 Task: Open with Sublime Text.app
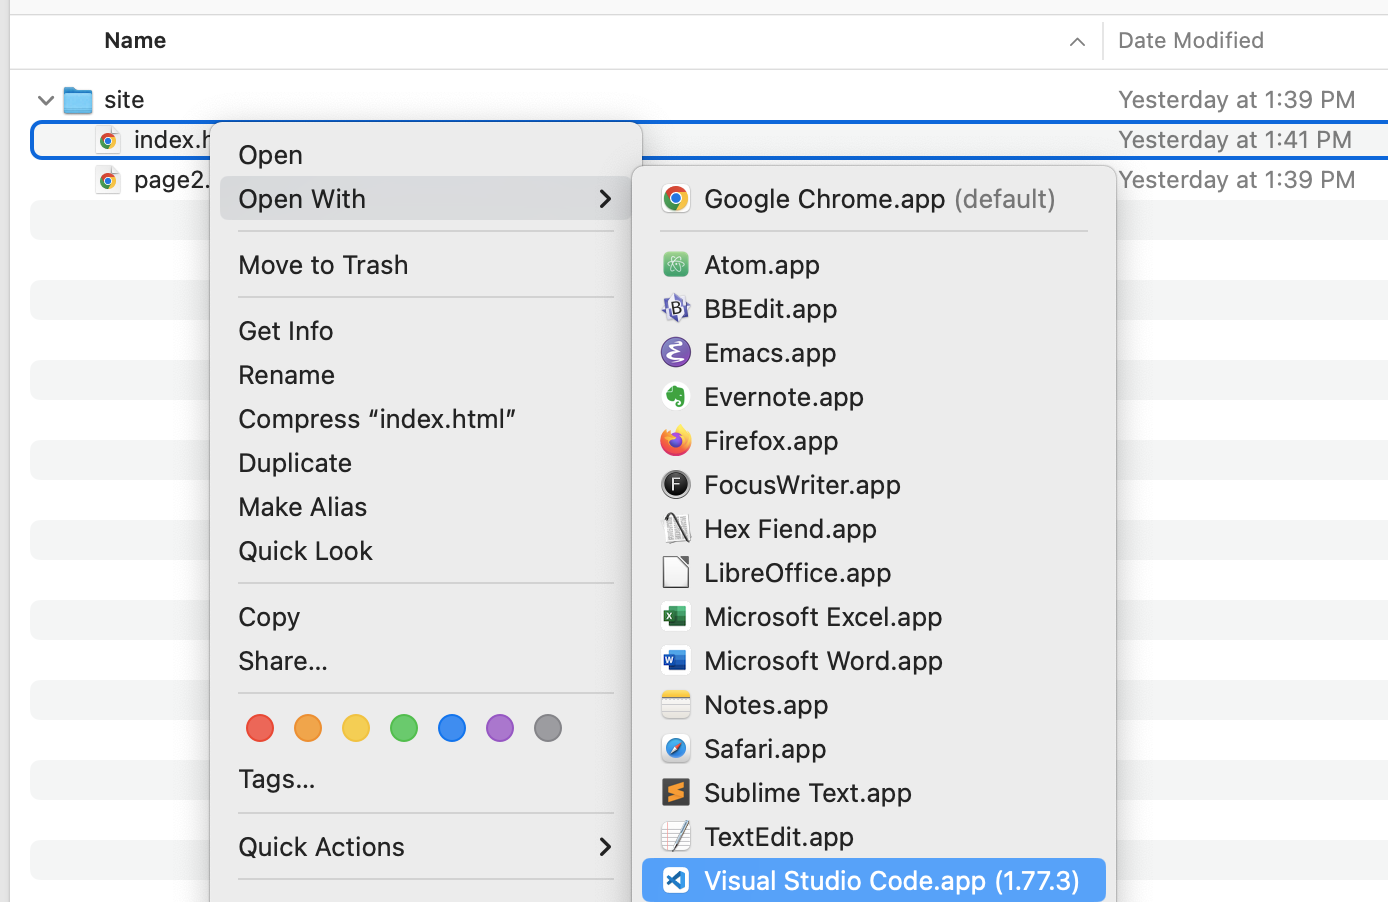[874, 793]
